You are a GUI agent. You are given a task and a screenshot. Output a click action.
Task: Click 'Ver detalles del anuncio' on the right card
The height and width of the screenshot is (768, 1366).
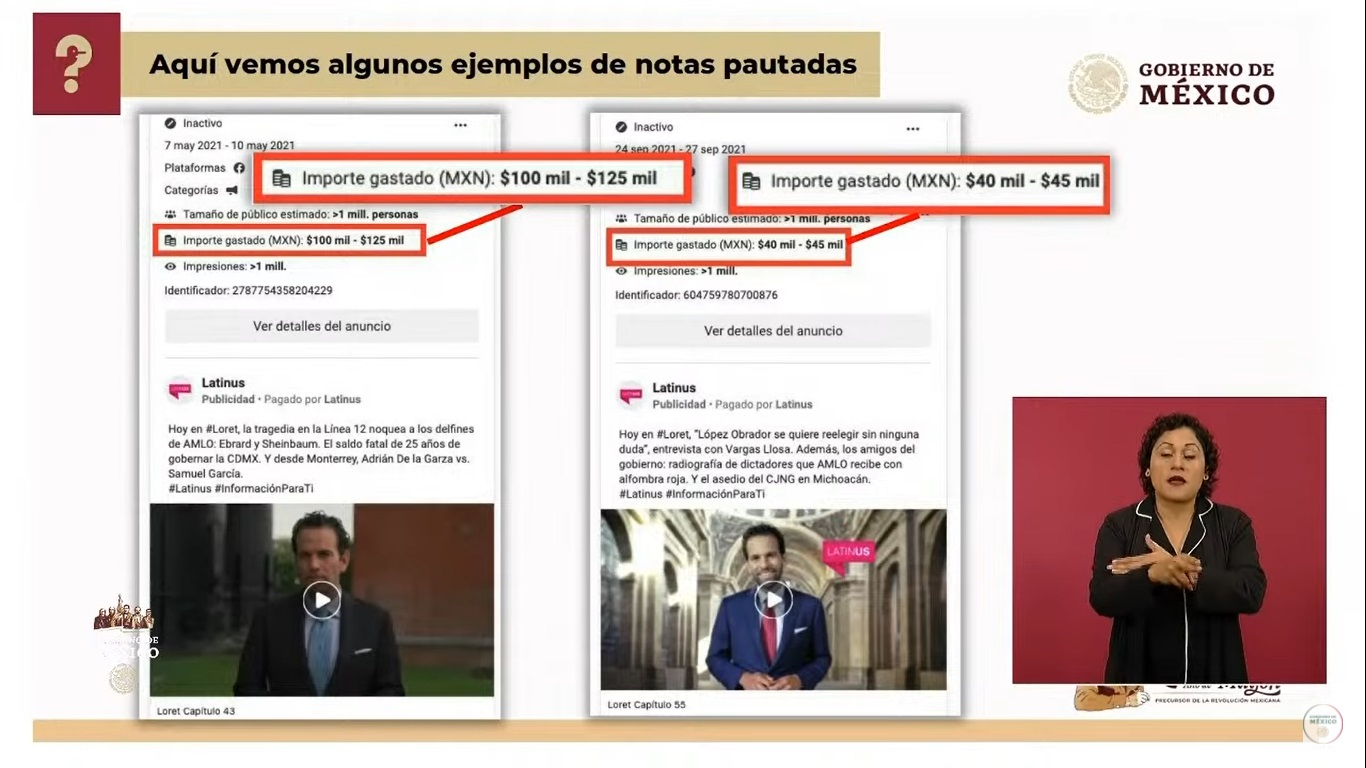773,331
